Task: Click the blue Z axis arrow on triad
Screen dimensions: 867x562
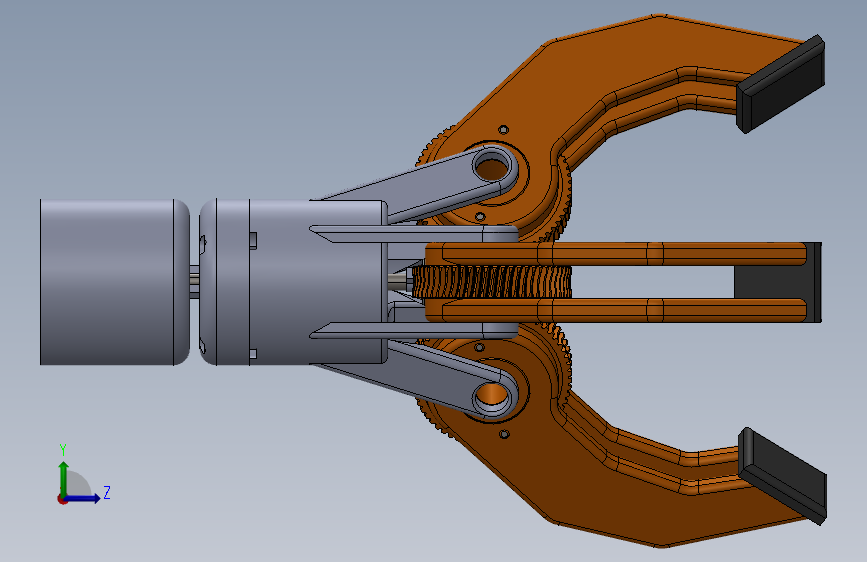Action: 85,498
